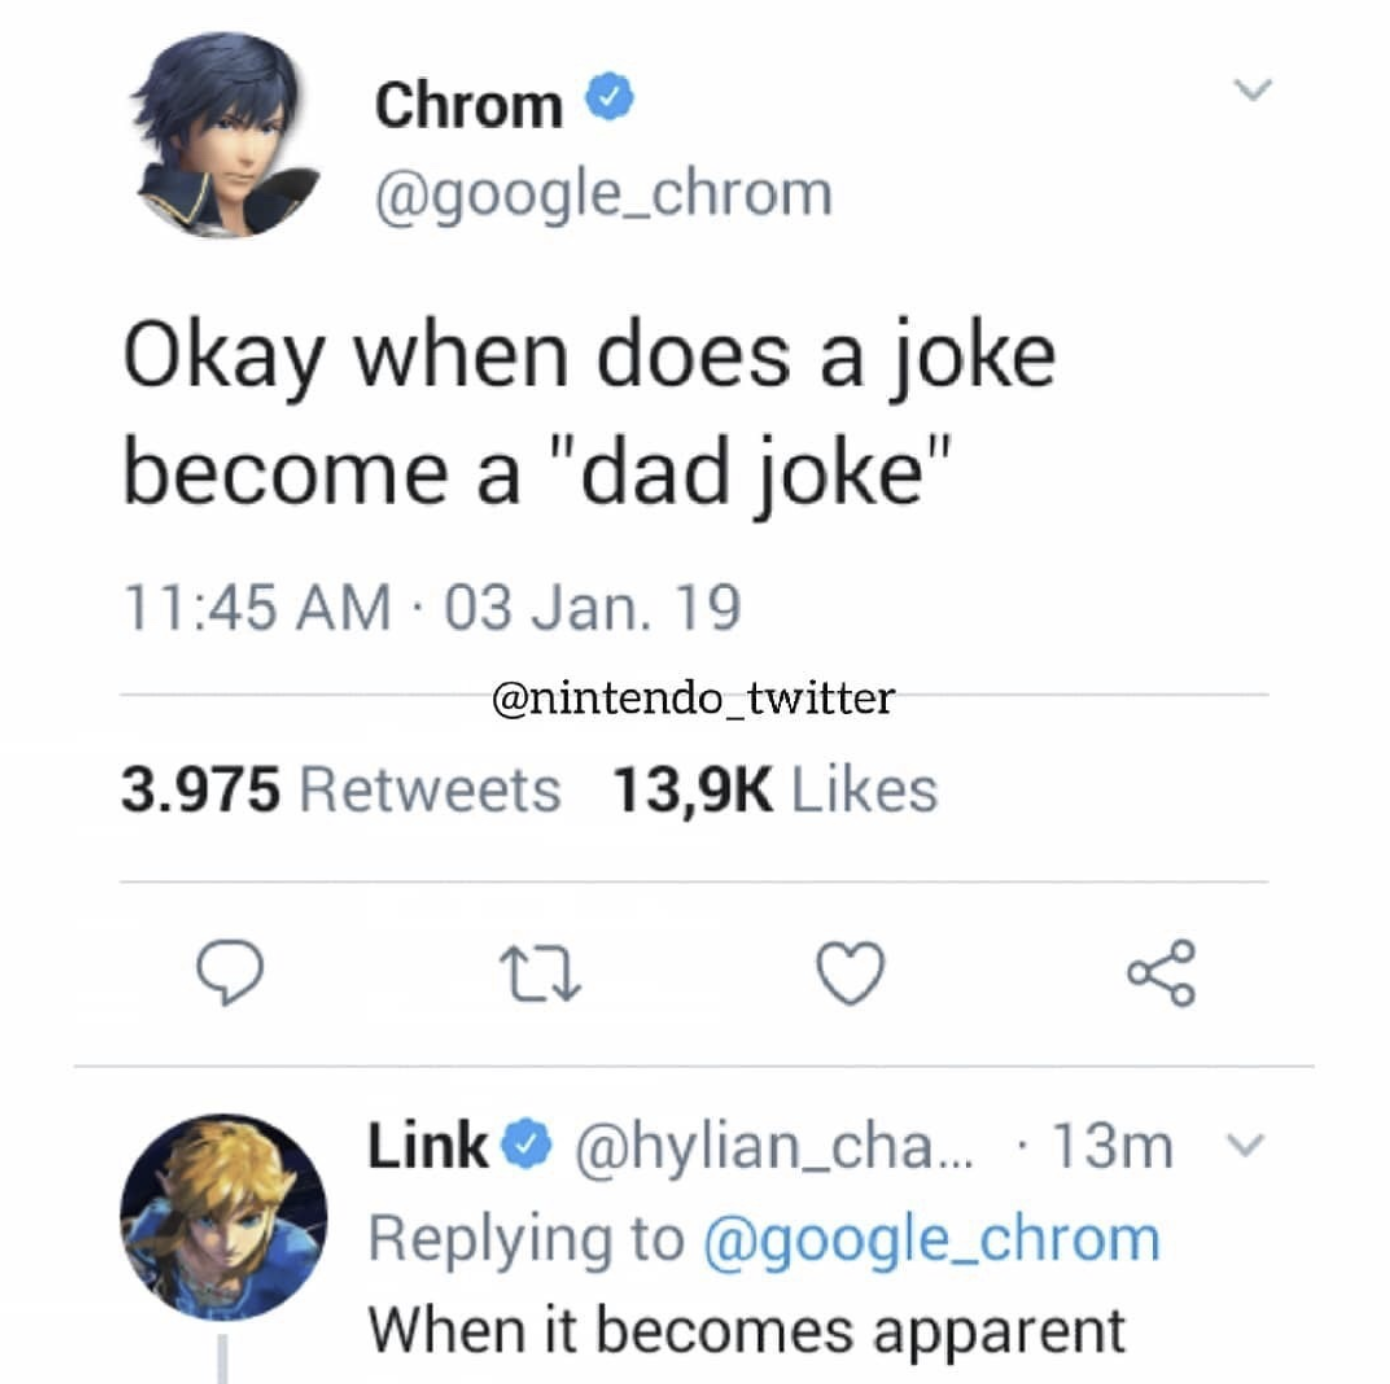The height and width of the screenshot is (1384, 1390).
Task: Open Link's profile picture
Action: pyautogui.click(x=224, y=1217)
